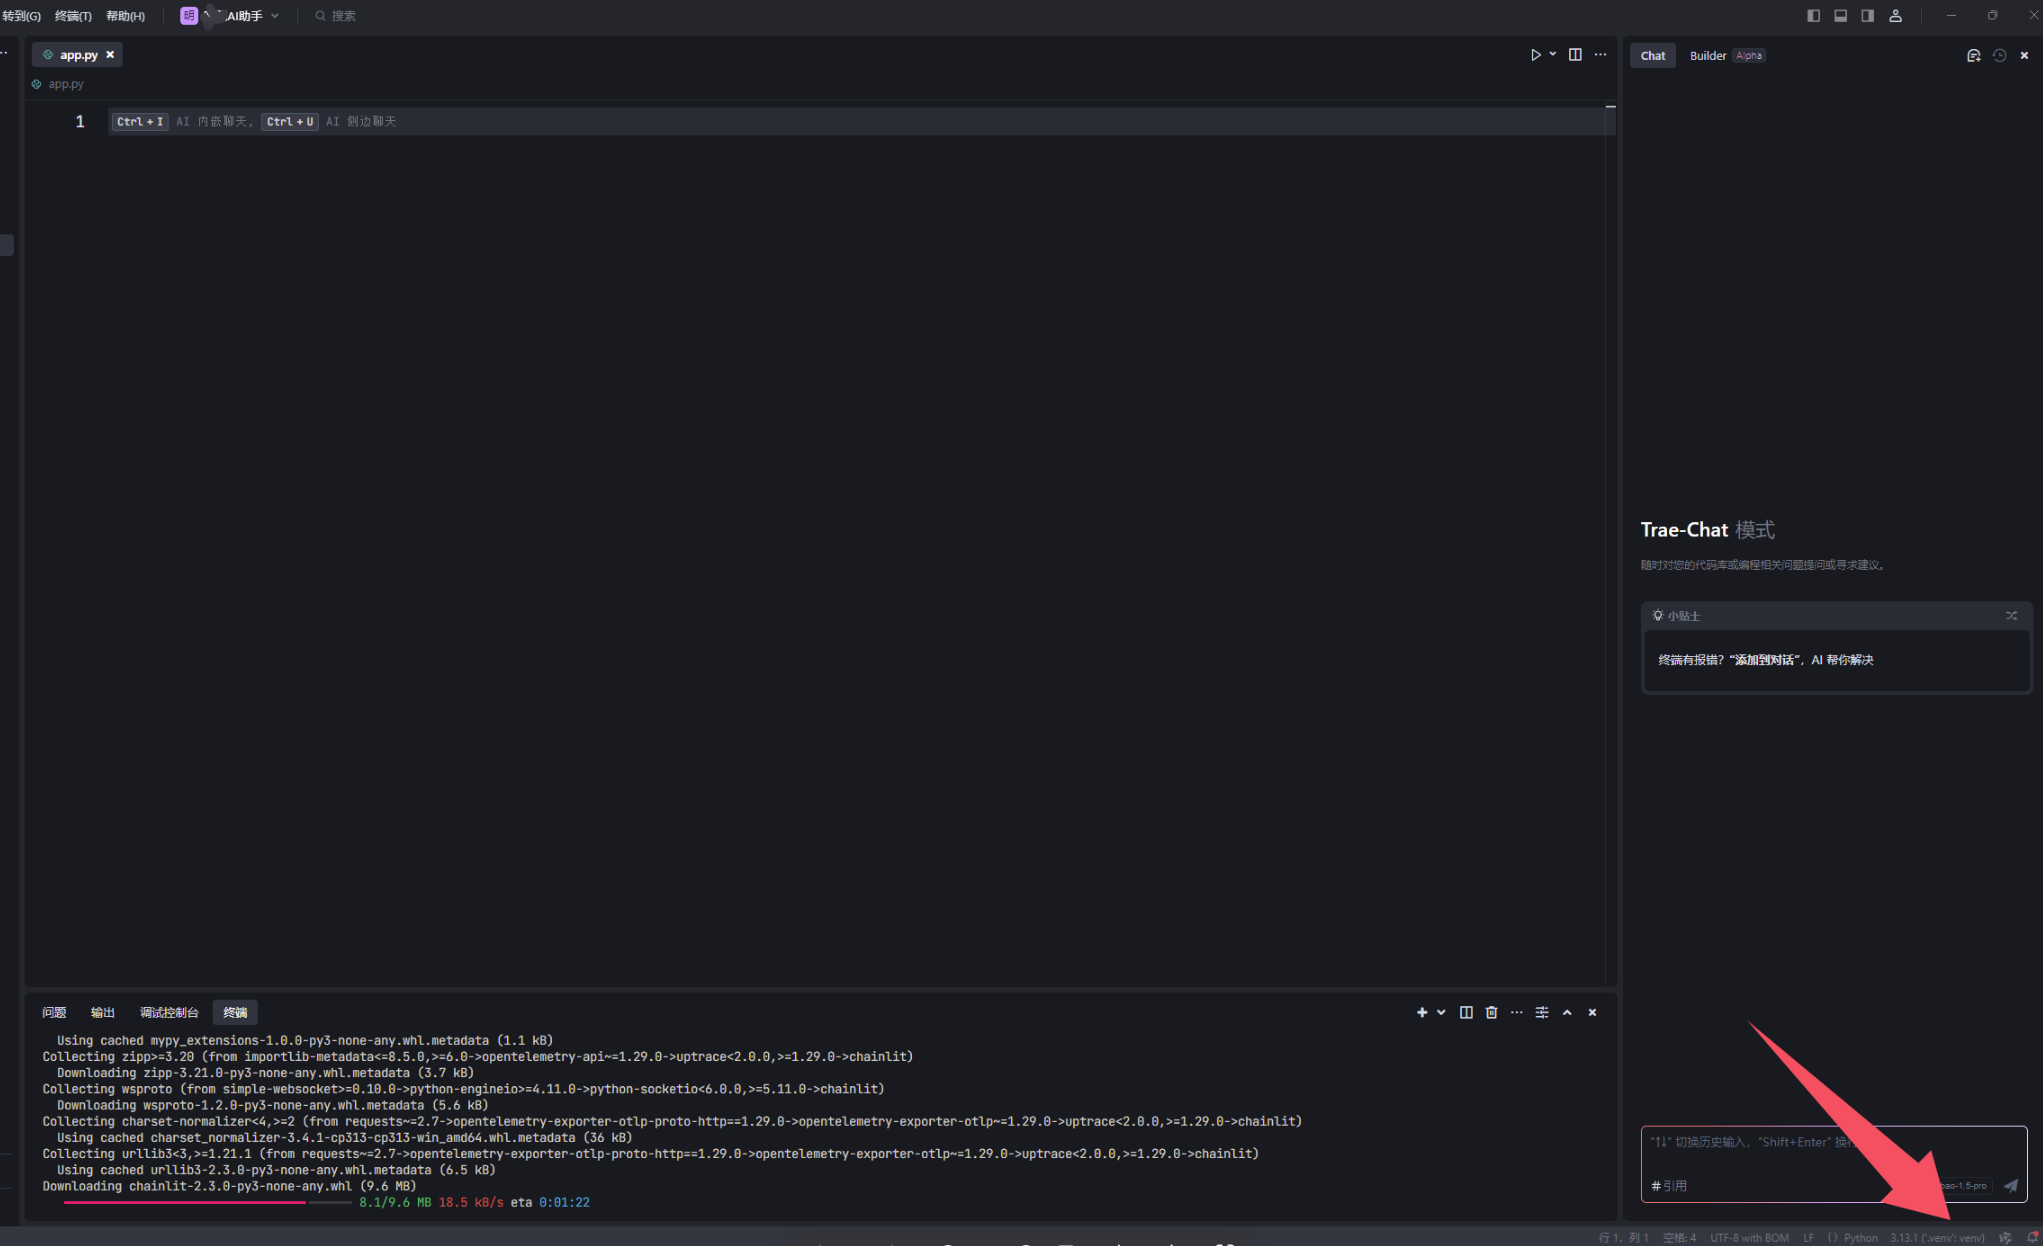Switch to the Builder tab
Viewport: 2043px width, 1246px height.
[x=1708, y=56]
